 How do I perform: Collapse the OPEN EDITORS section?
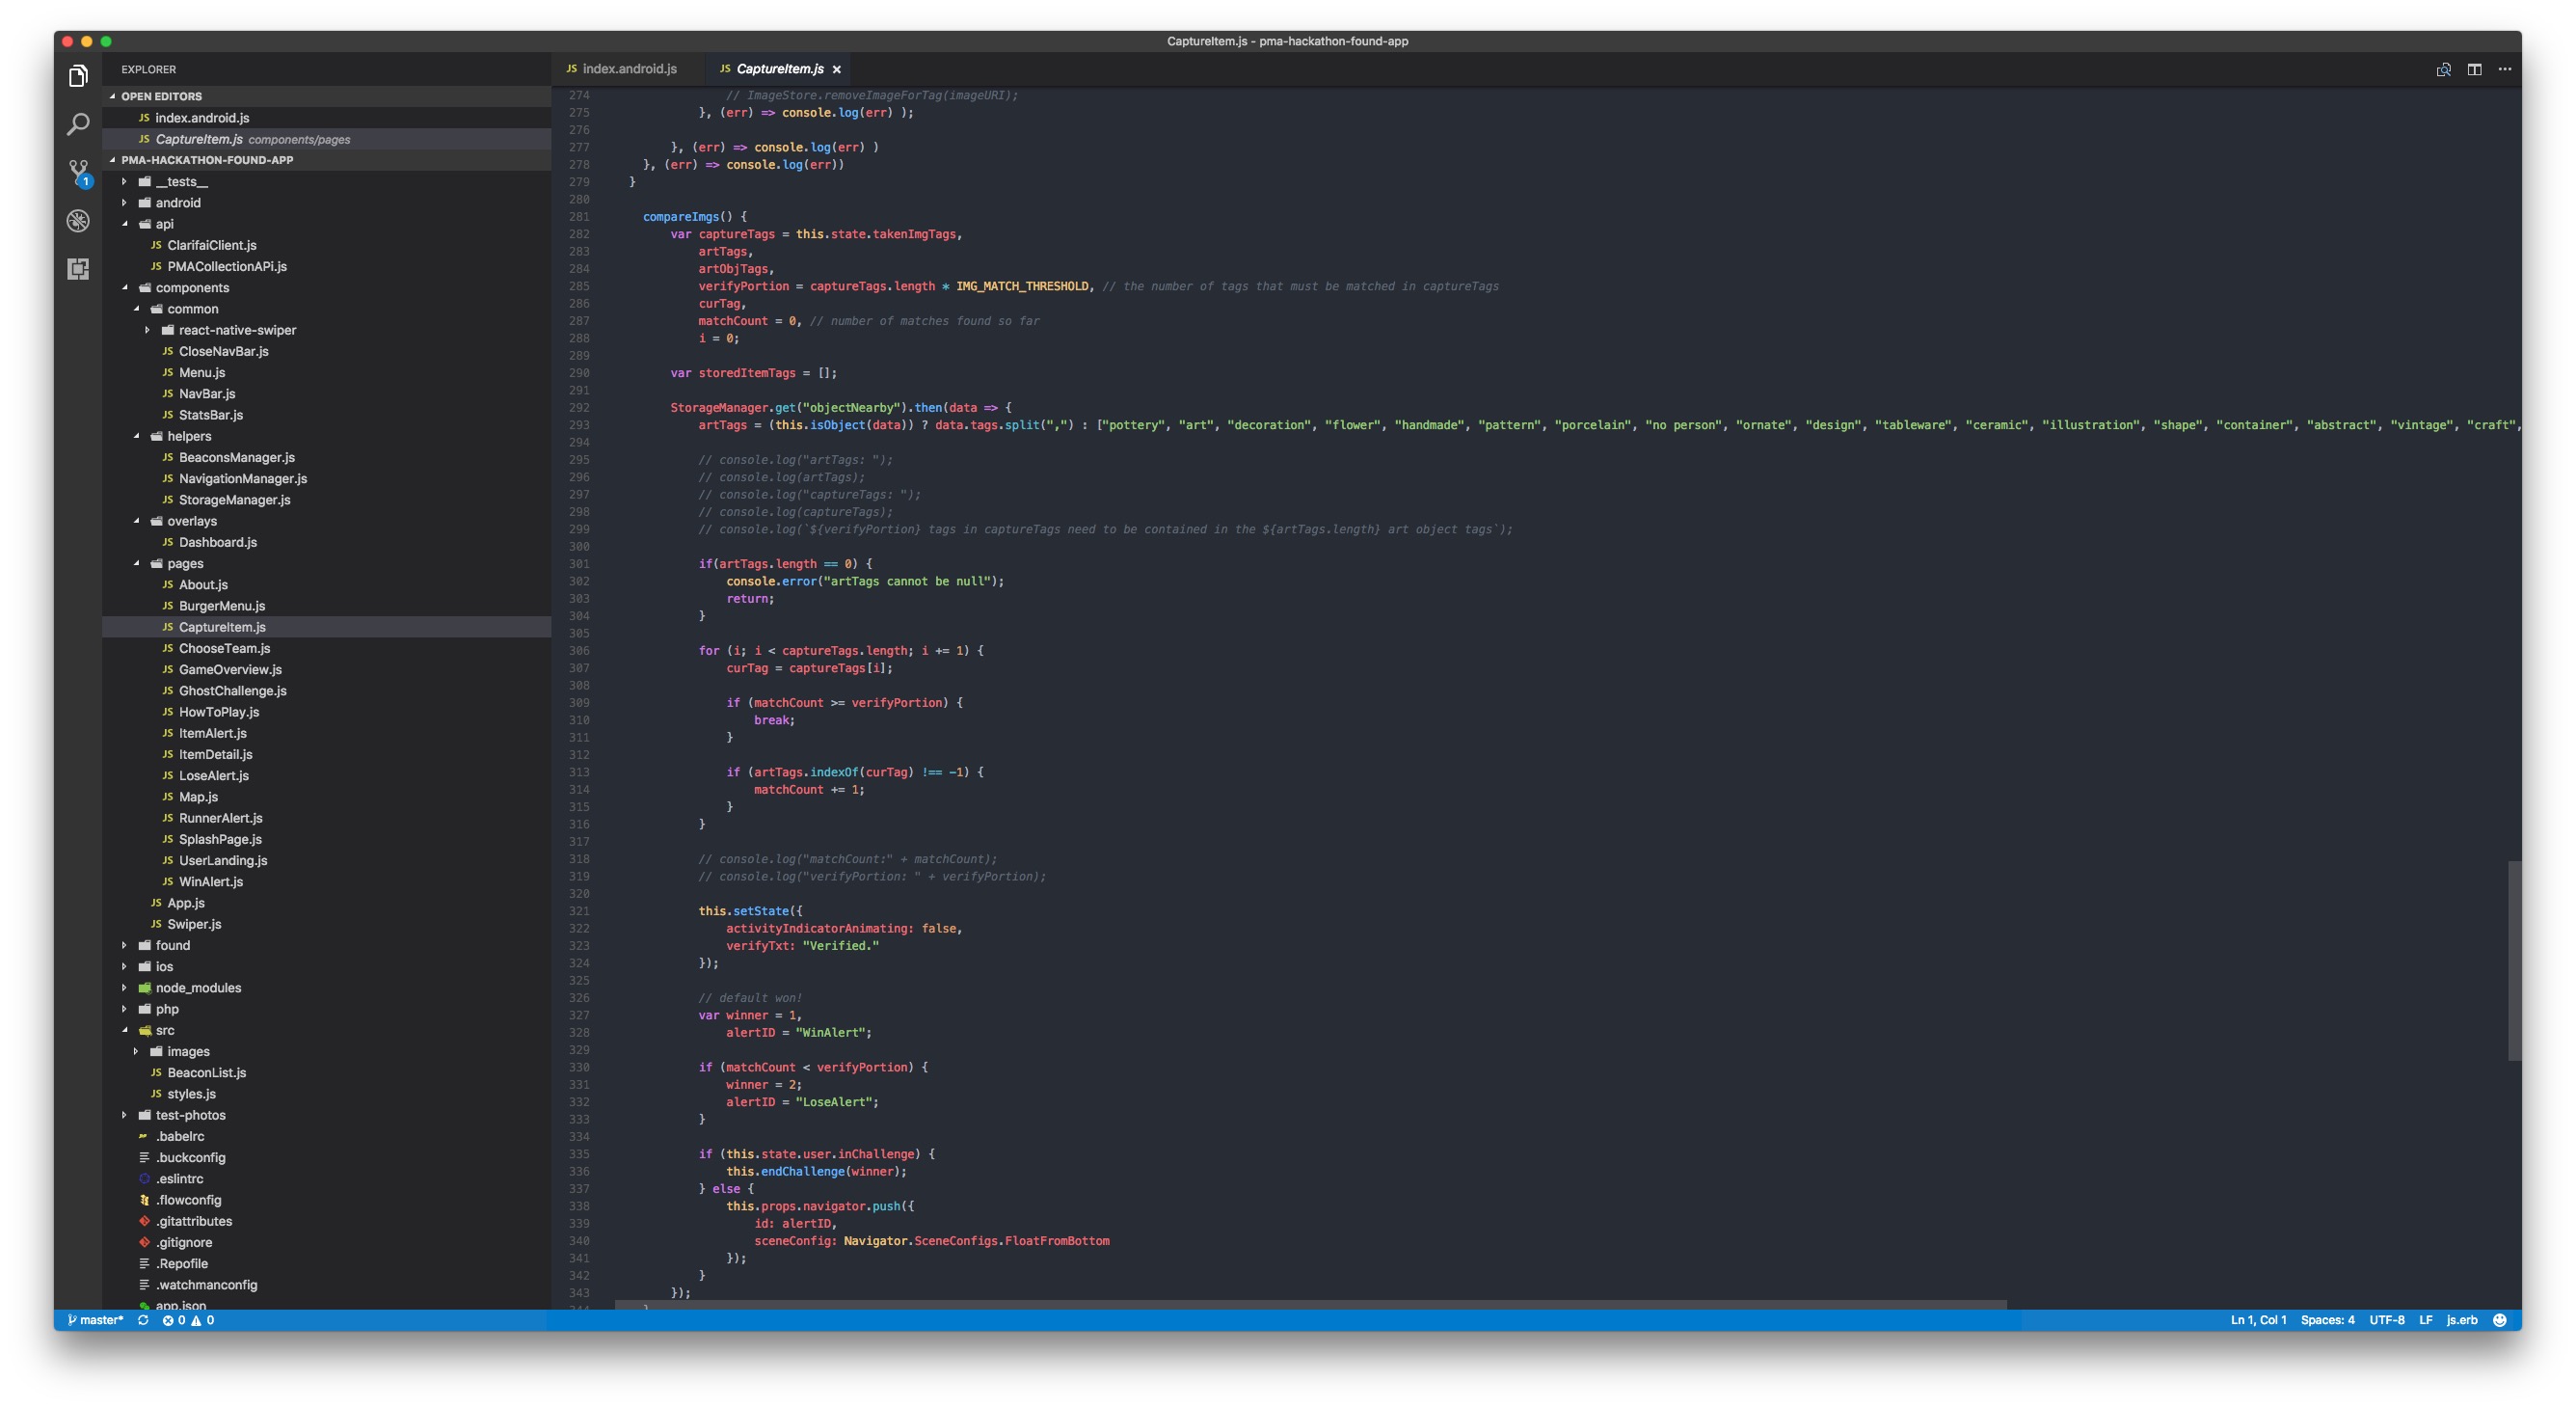click(x=161, y=96)
